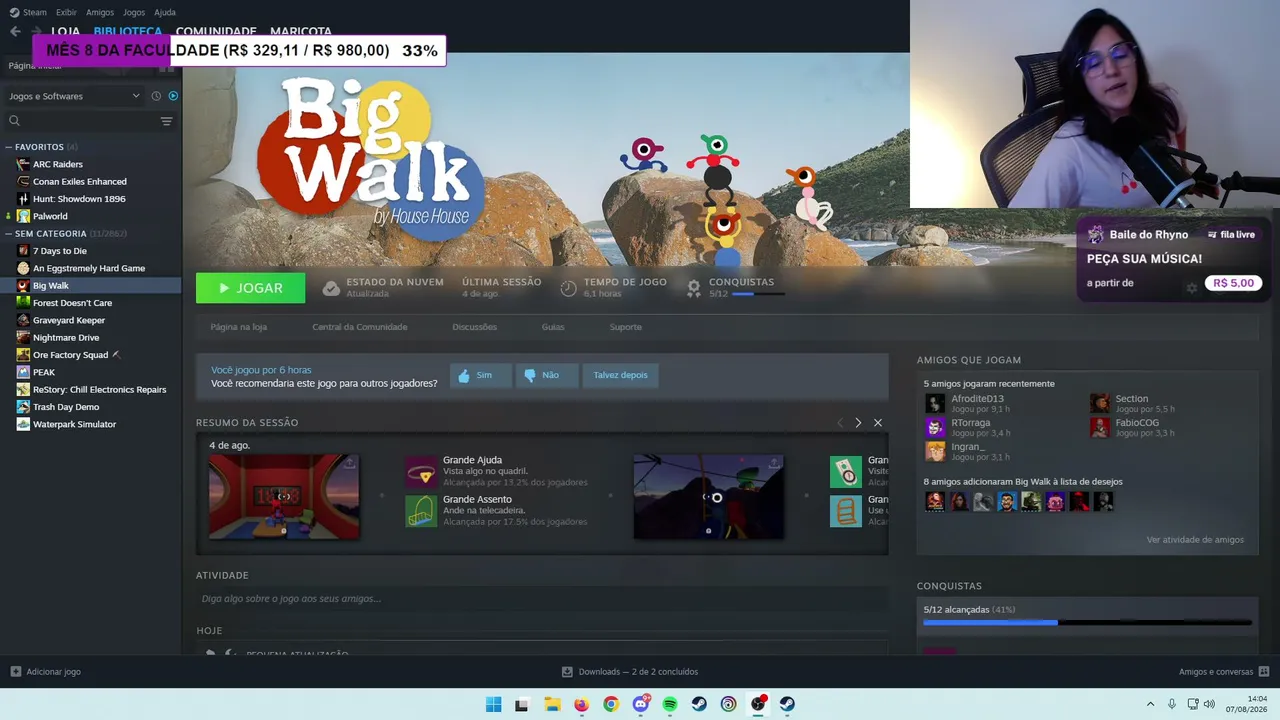This screenshot has width=1280, height=720.
Task: Open the Exibir menu
Action: point(66,12)
